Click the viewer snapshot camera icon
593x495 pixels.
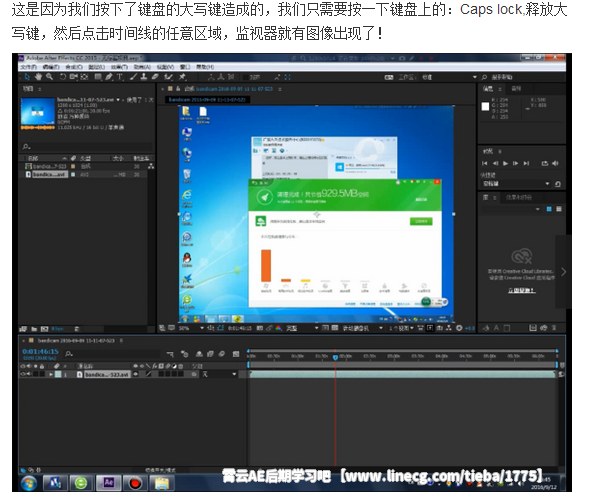point(259,328)
